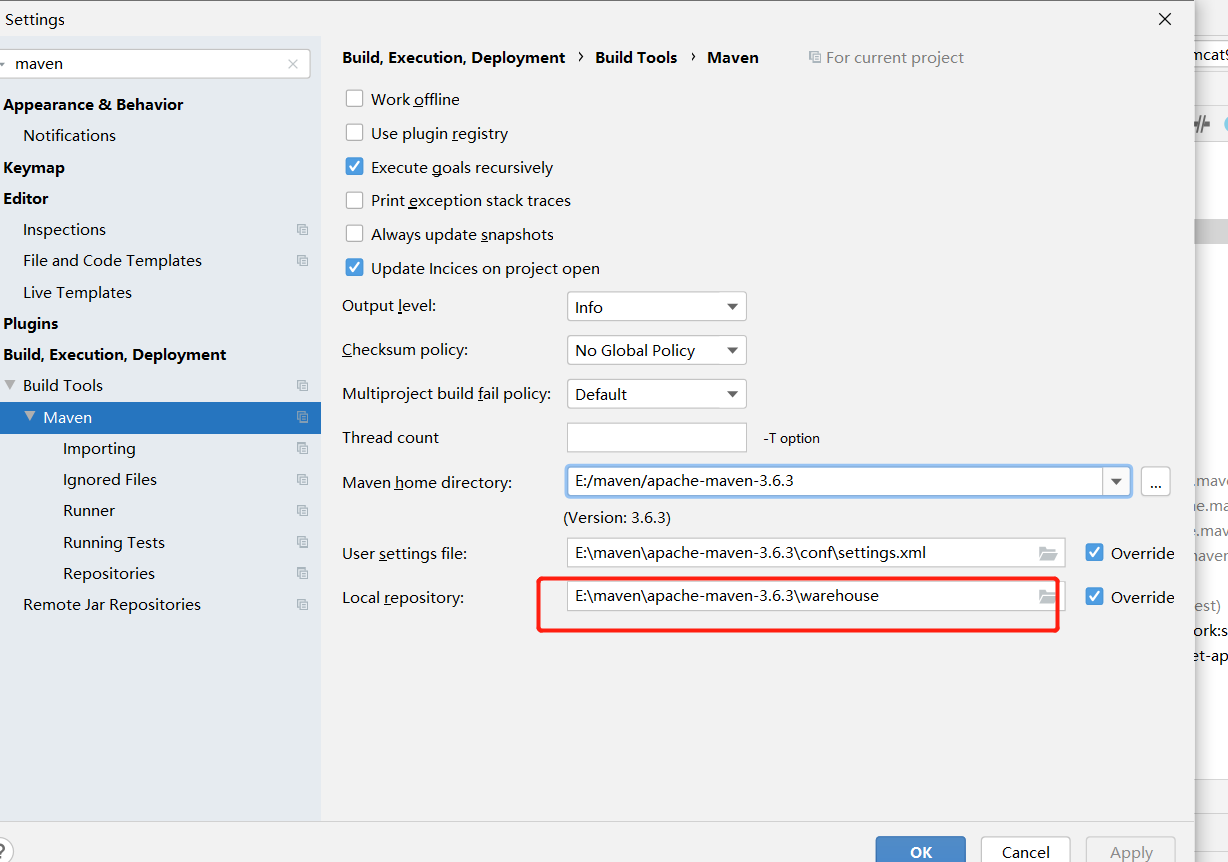Select Runner under Maven

click(89, 511)
